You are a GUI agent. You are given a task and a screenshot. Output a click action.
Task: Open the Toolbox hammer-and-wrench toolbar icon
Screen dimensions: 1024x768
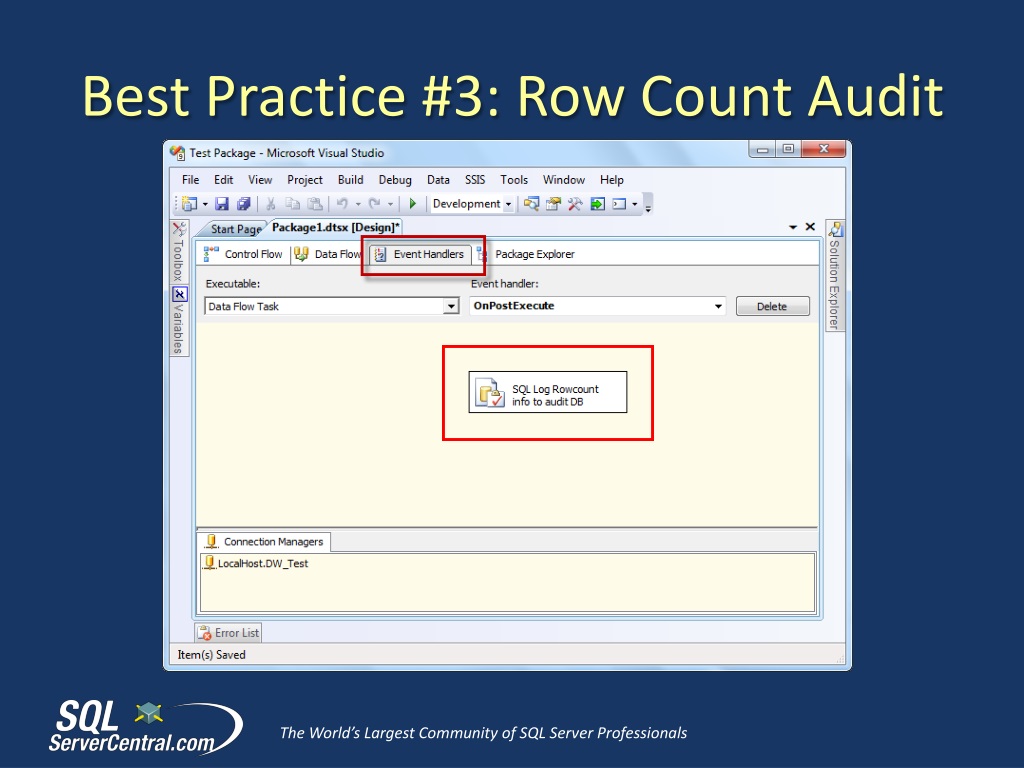[575, 204]
